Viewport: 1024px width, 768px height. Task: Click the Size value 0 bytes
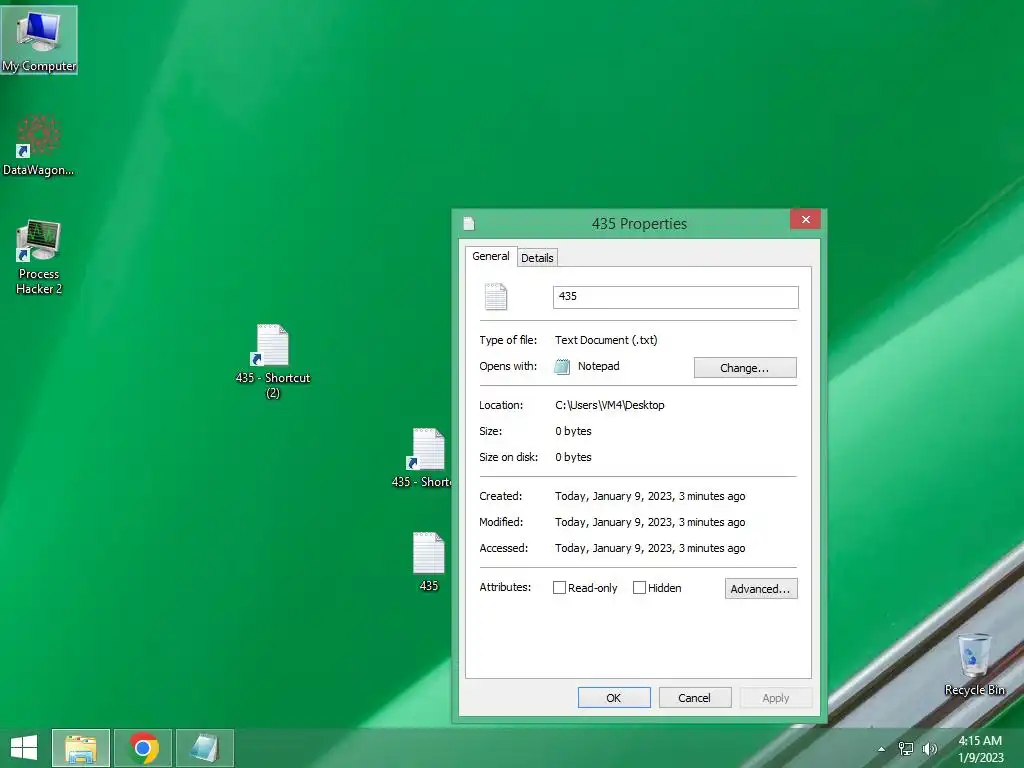click(573, 431)
